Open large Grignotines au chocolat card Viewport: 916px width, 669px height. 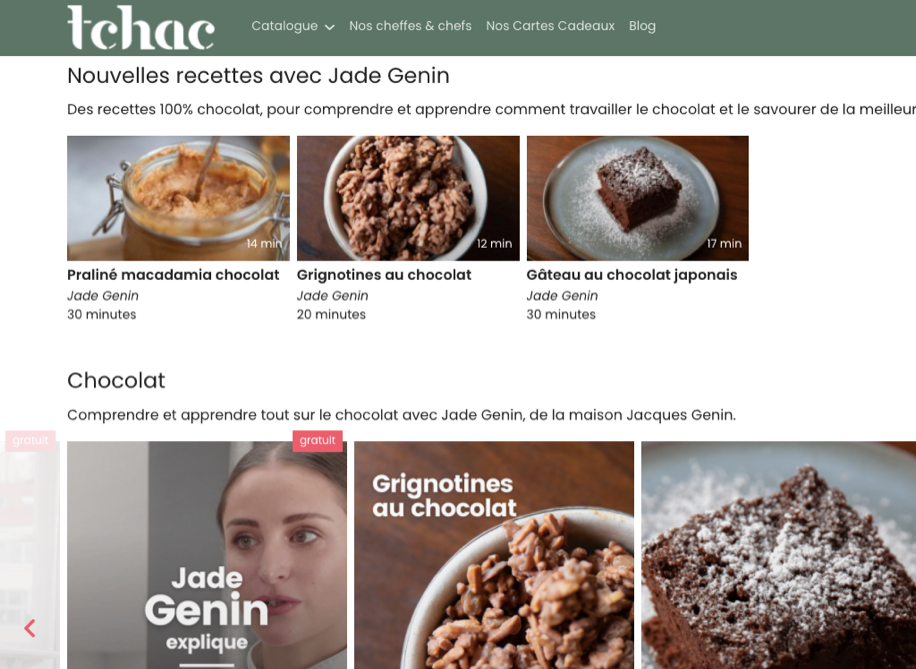[x=494, y=555]
